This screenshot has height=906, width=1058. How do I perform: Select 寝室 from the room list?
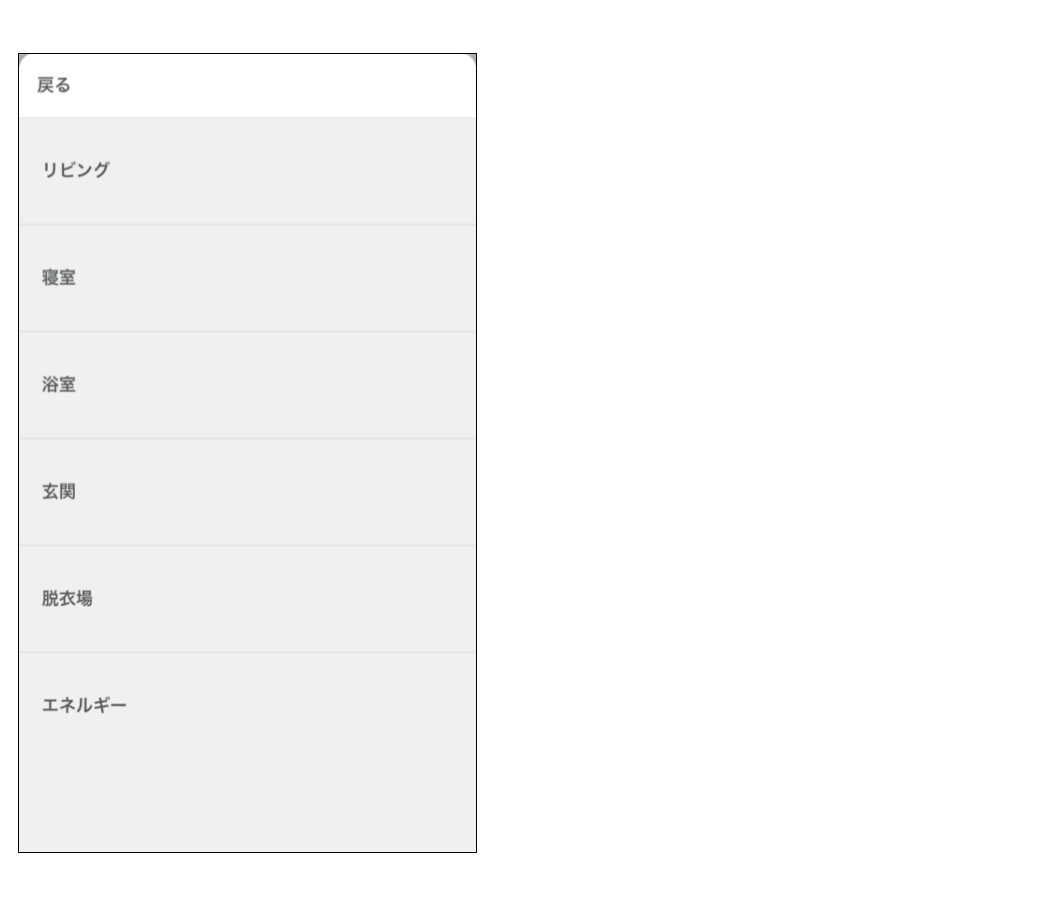click(59, 278)
